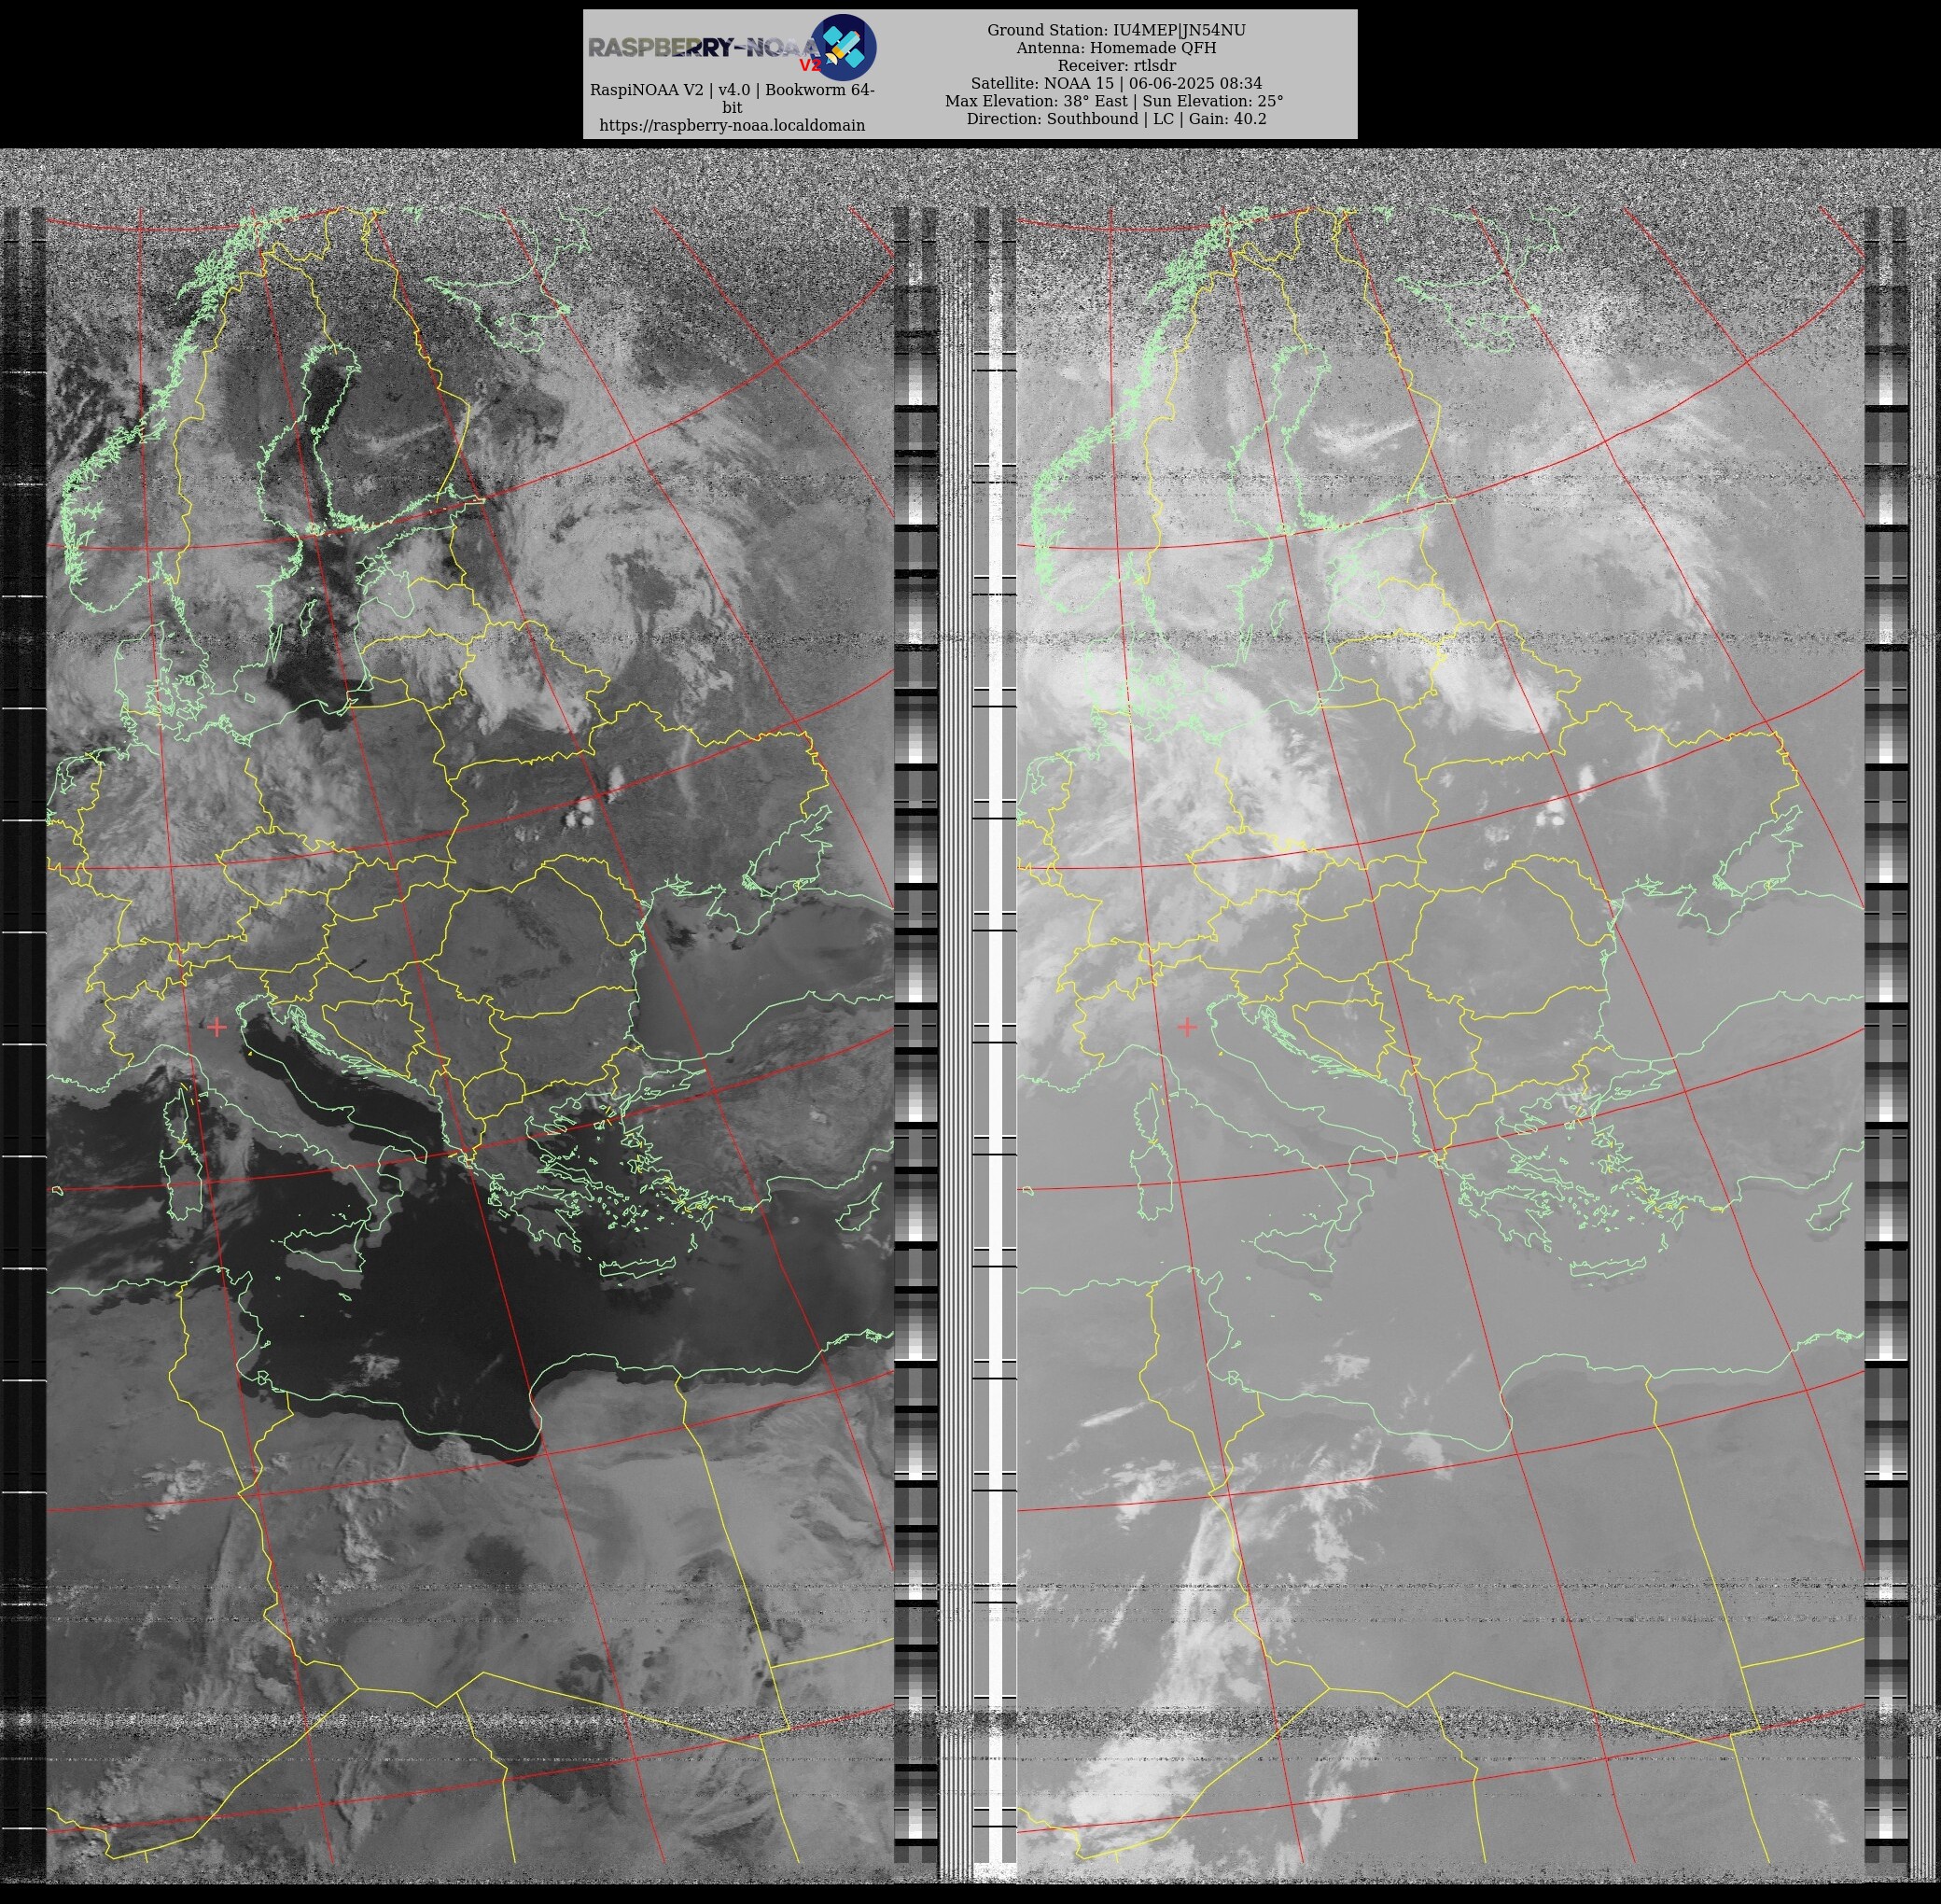Image resolution: width=1941 pixels, height=1904 pixels.
Task: Click 'Ground Station: IU4MEP|JN54NU' text
Action: (x=1116, y=30)
